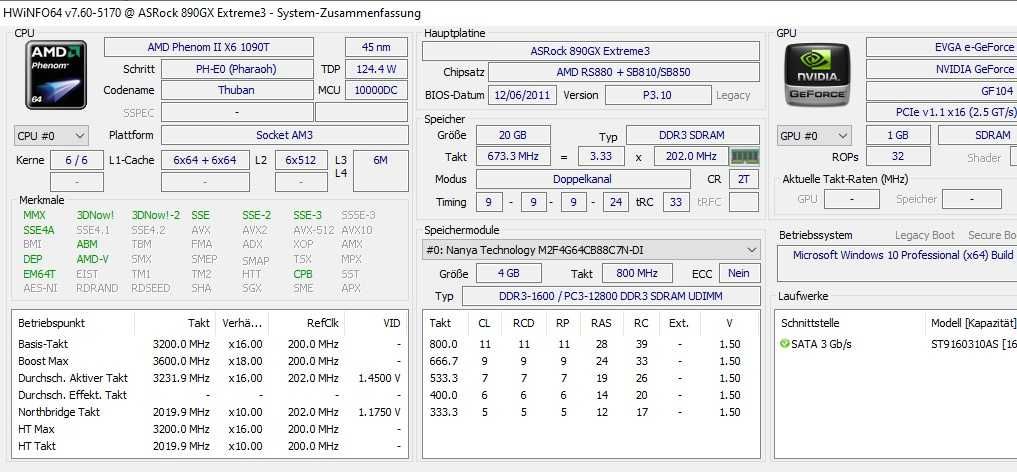Click the 45 nm process field
The height and width of the screenshot is (472, 1017).
click(376, 47)
